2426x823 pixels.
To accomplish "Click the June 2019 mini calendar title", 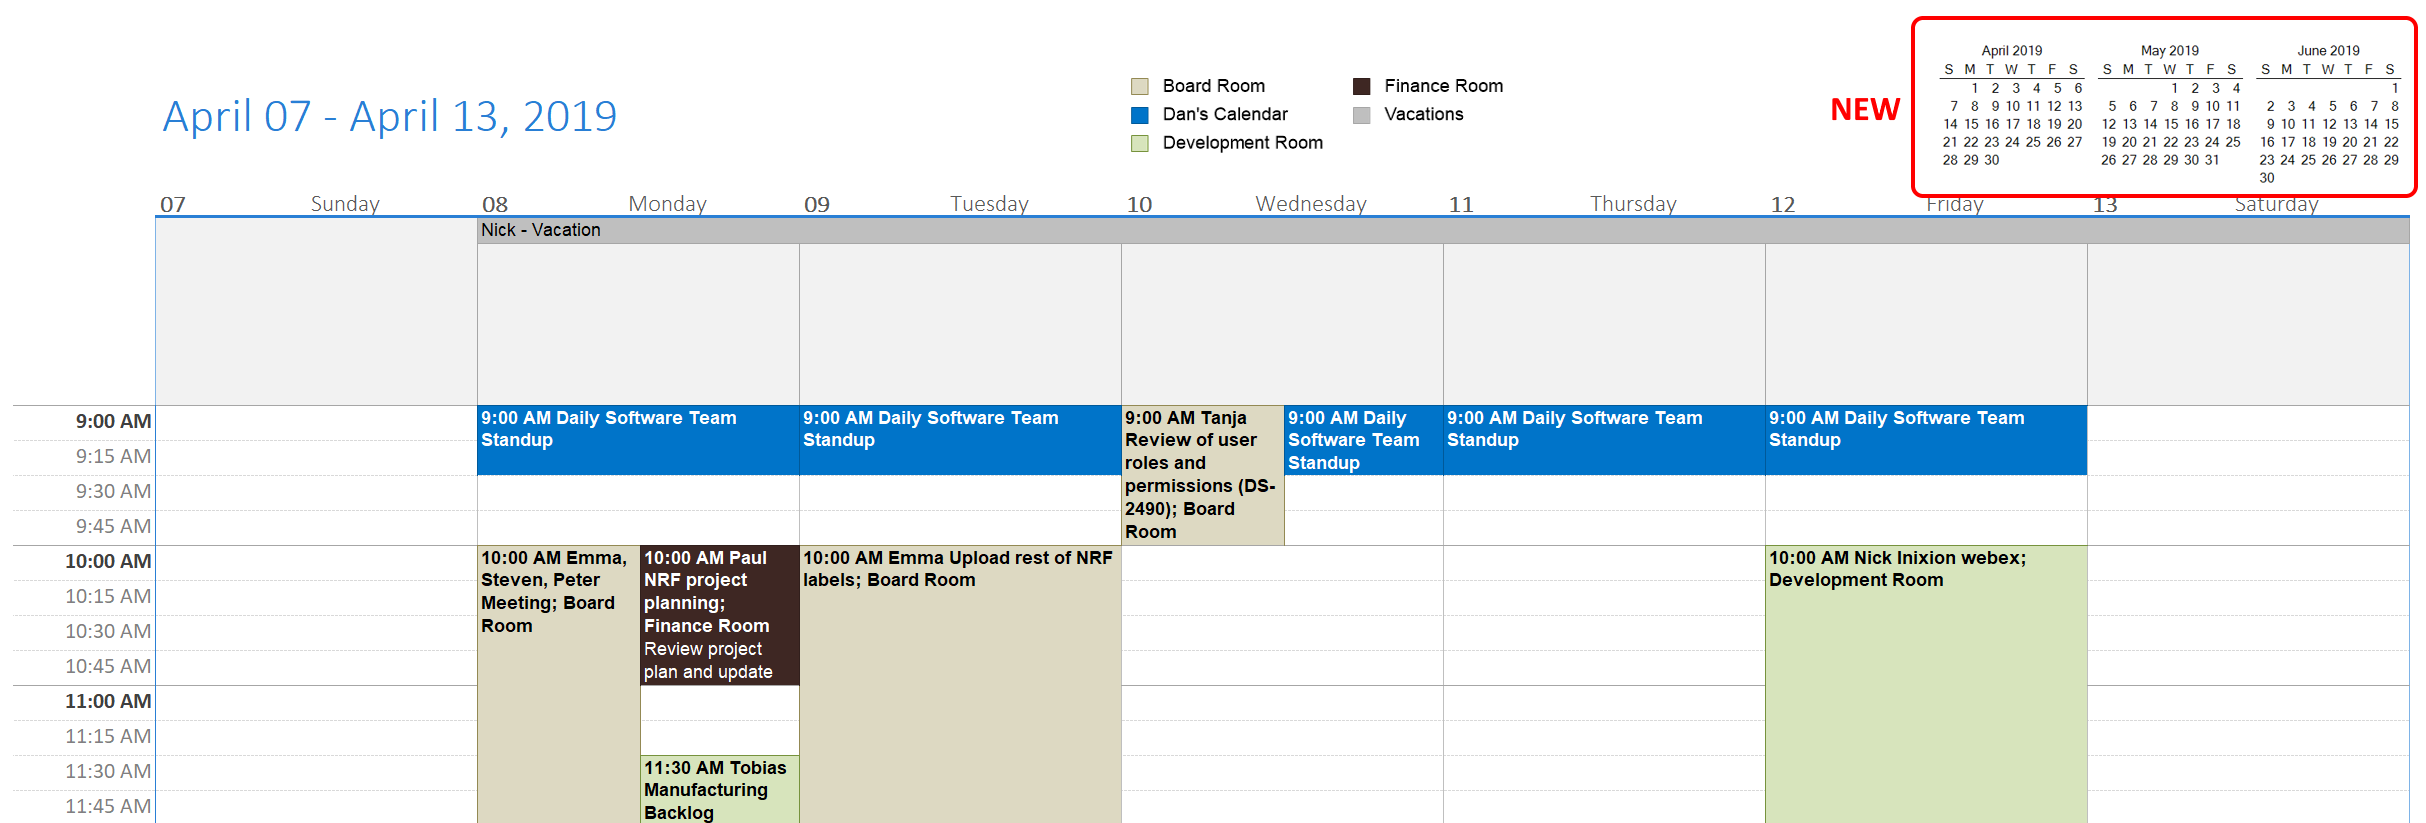I will pyautogui.click(x=2328, y=51).
